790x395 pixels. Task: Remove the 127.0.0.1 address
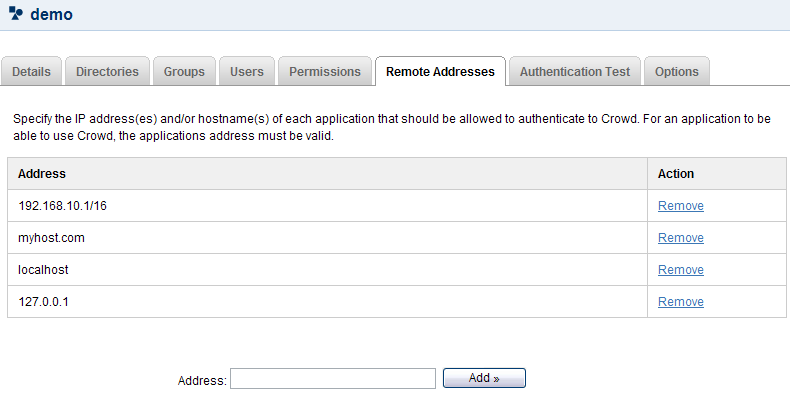pyautogui.click(x=681, y=302)
